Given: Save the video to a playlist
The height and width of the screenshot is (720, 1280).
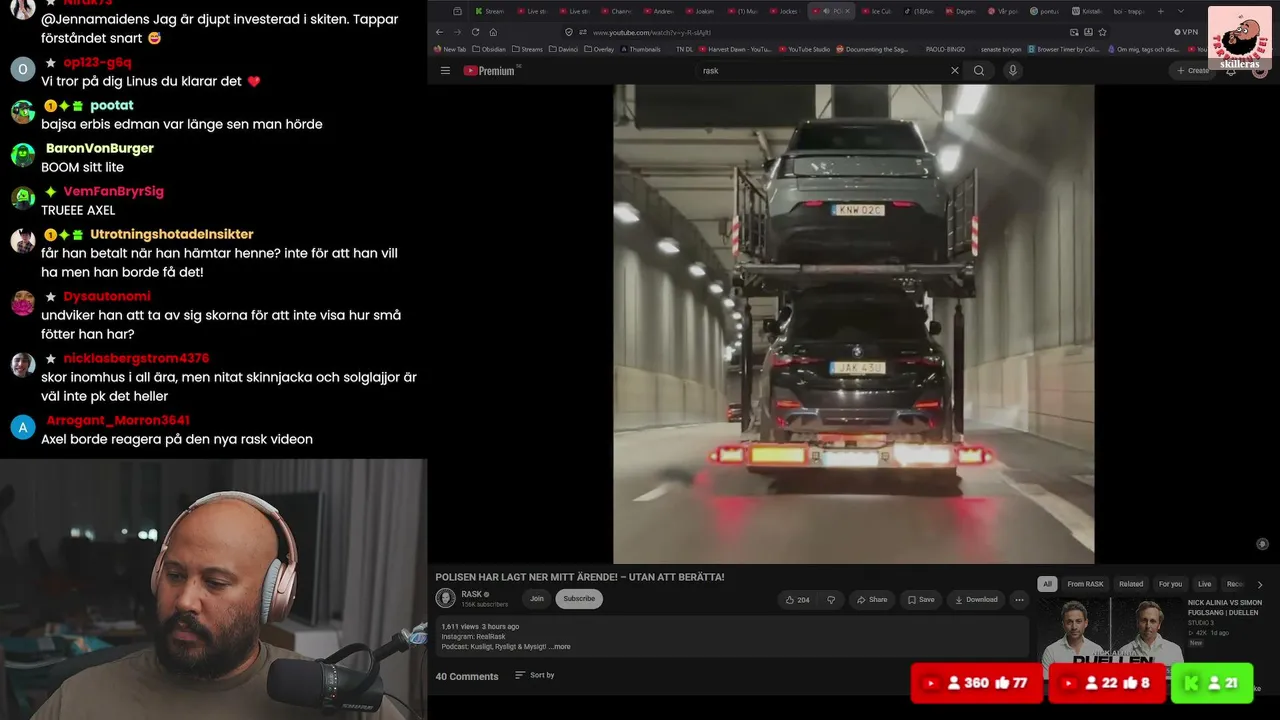Looking at the screenshot, I should coord(920,600).
